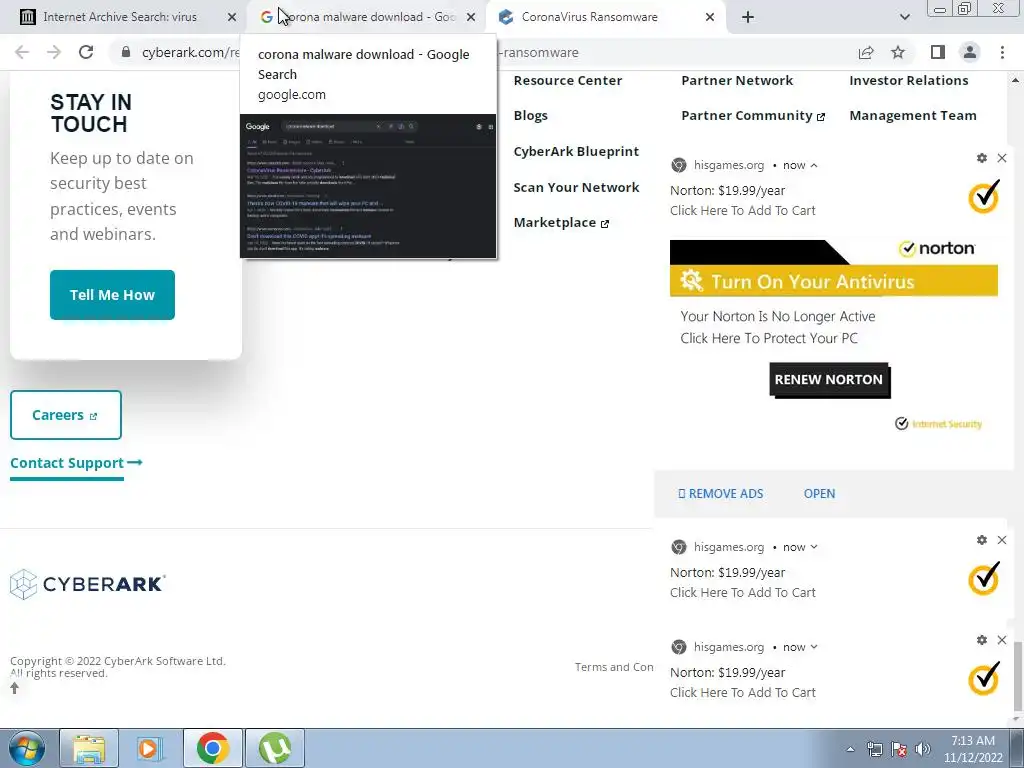1024x768 pixels.
Task: Click the RENEW NORTON button
Action: 829,380
